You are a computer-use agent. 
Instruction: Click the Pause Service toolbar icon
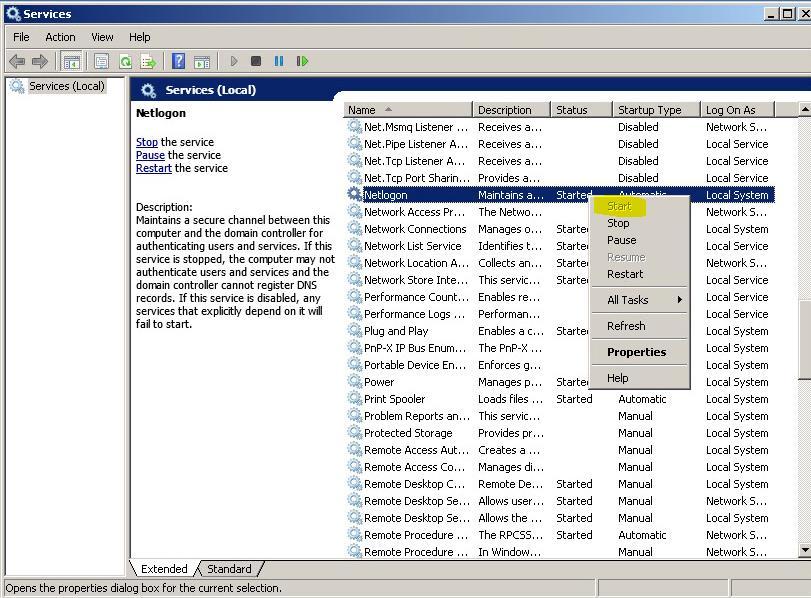pyautogui.click(x=279, y=62)
